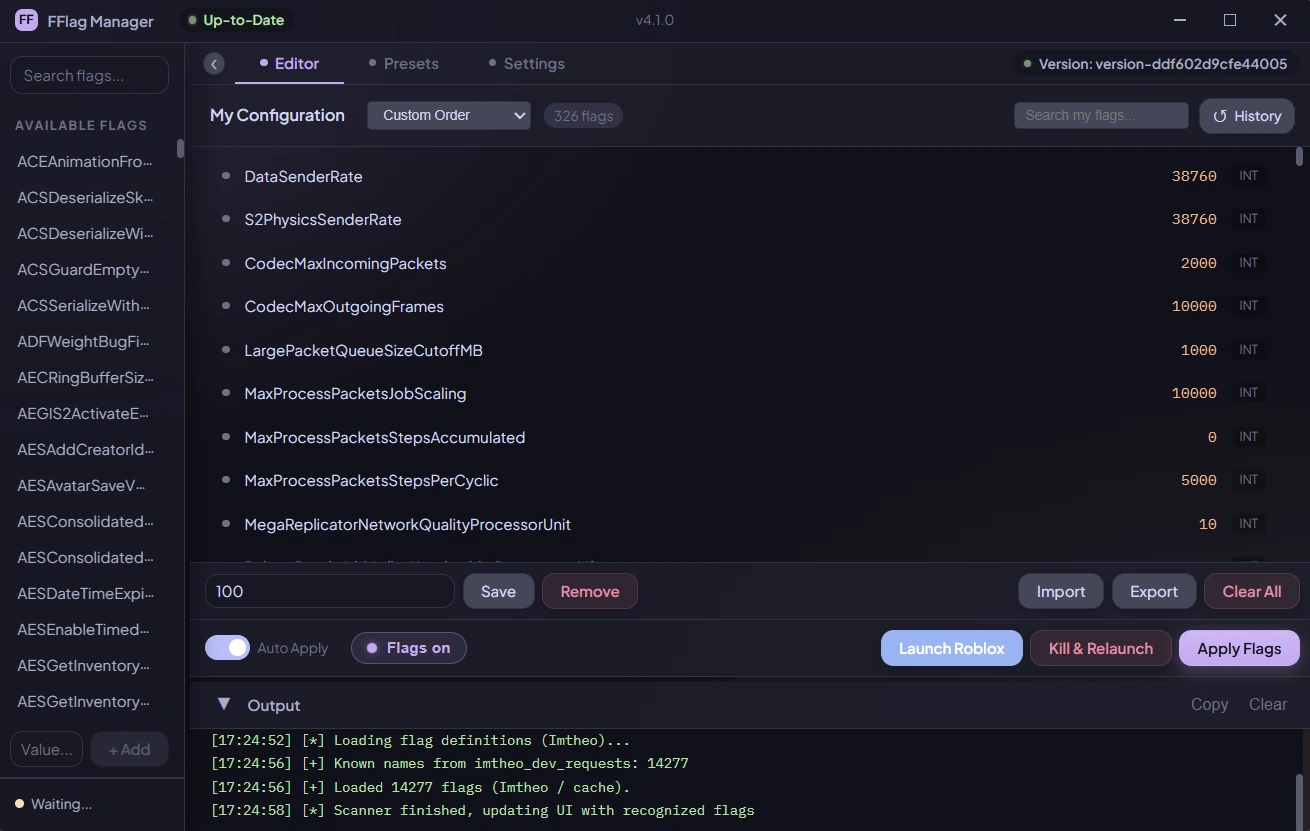Click the + Add button in sidebar
The height and width of the screenshot is (831, 1310).
coord(129,749)
